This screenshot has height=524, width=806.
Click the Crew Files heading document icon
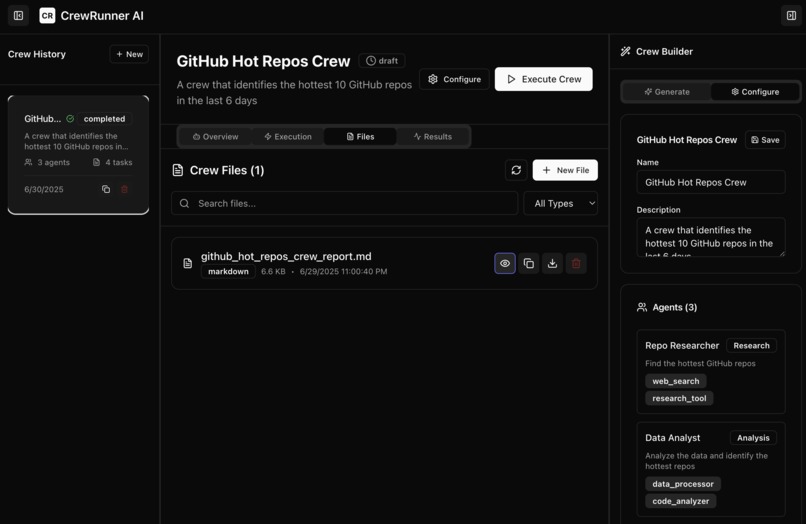(x=178, y=170)
